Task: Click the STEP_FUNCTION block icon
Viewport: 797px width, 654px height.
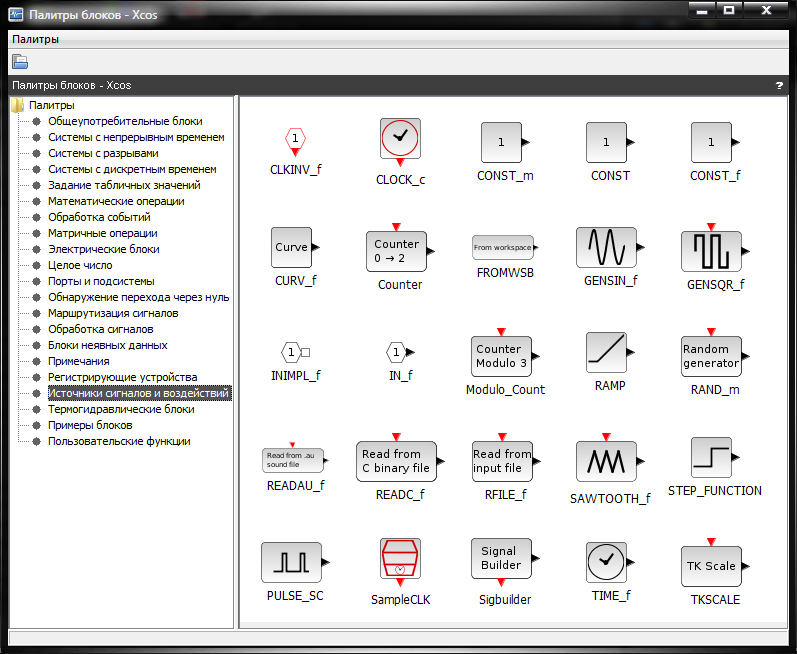Action: tap(711, 457)
